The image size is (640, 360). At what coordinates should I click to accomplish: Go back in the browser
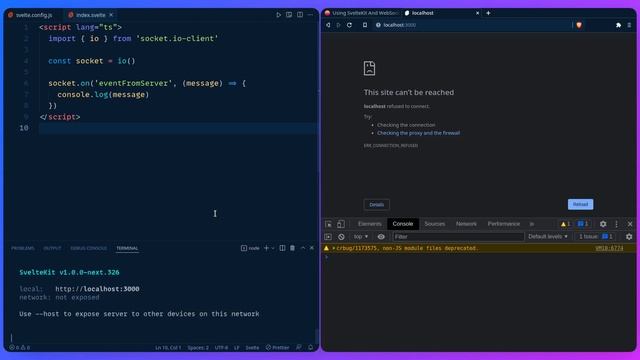coord(328,25)
